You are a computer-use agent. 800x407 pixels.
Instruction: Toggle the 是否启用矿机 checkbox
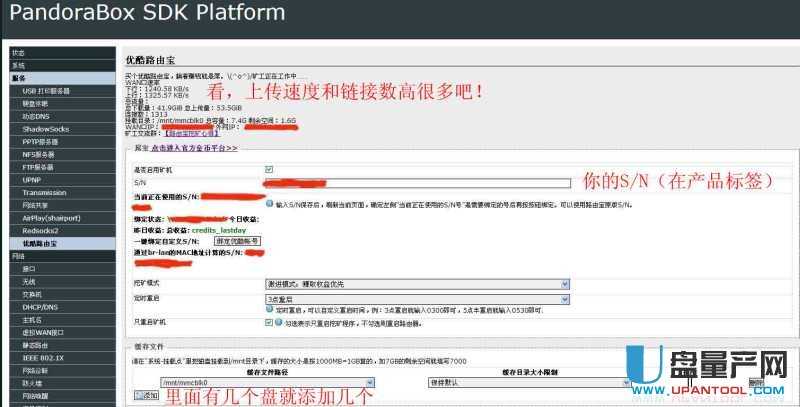(269, 169)
